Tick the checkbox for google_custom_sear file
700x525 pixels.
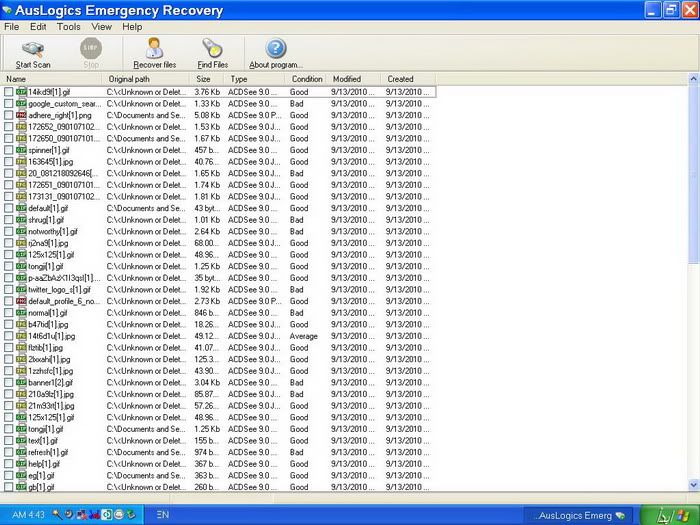(x=8, y=104)
